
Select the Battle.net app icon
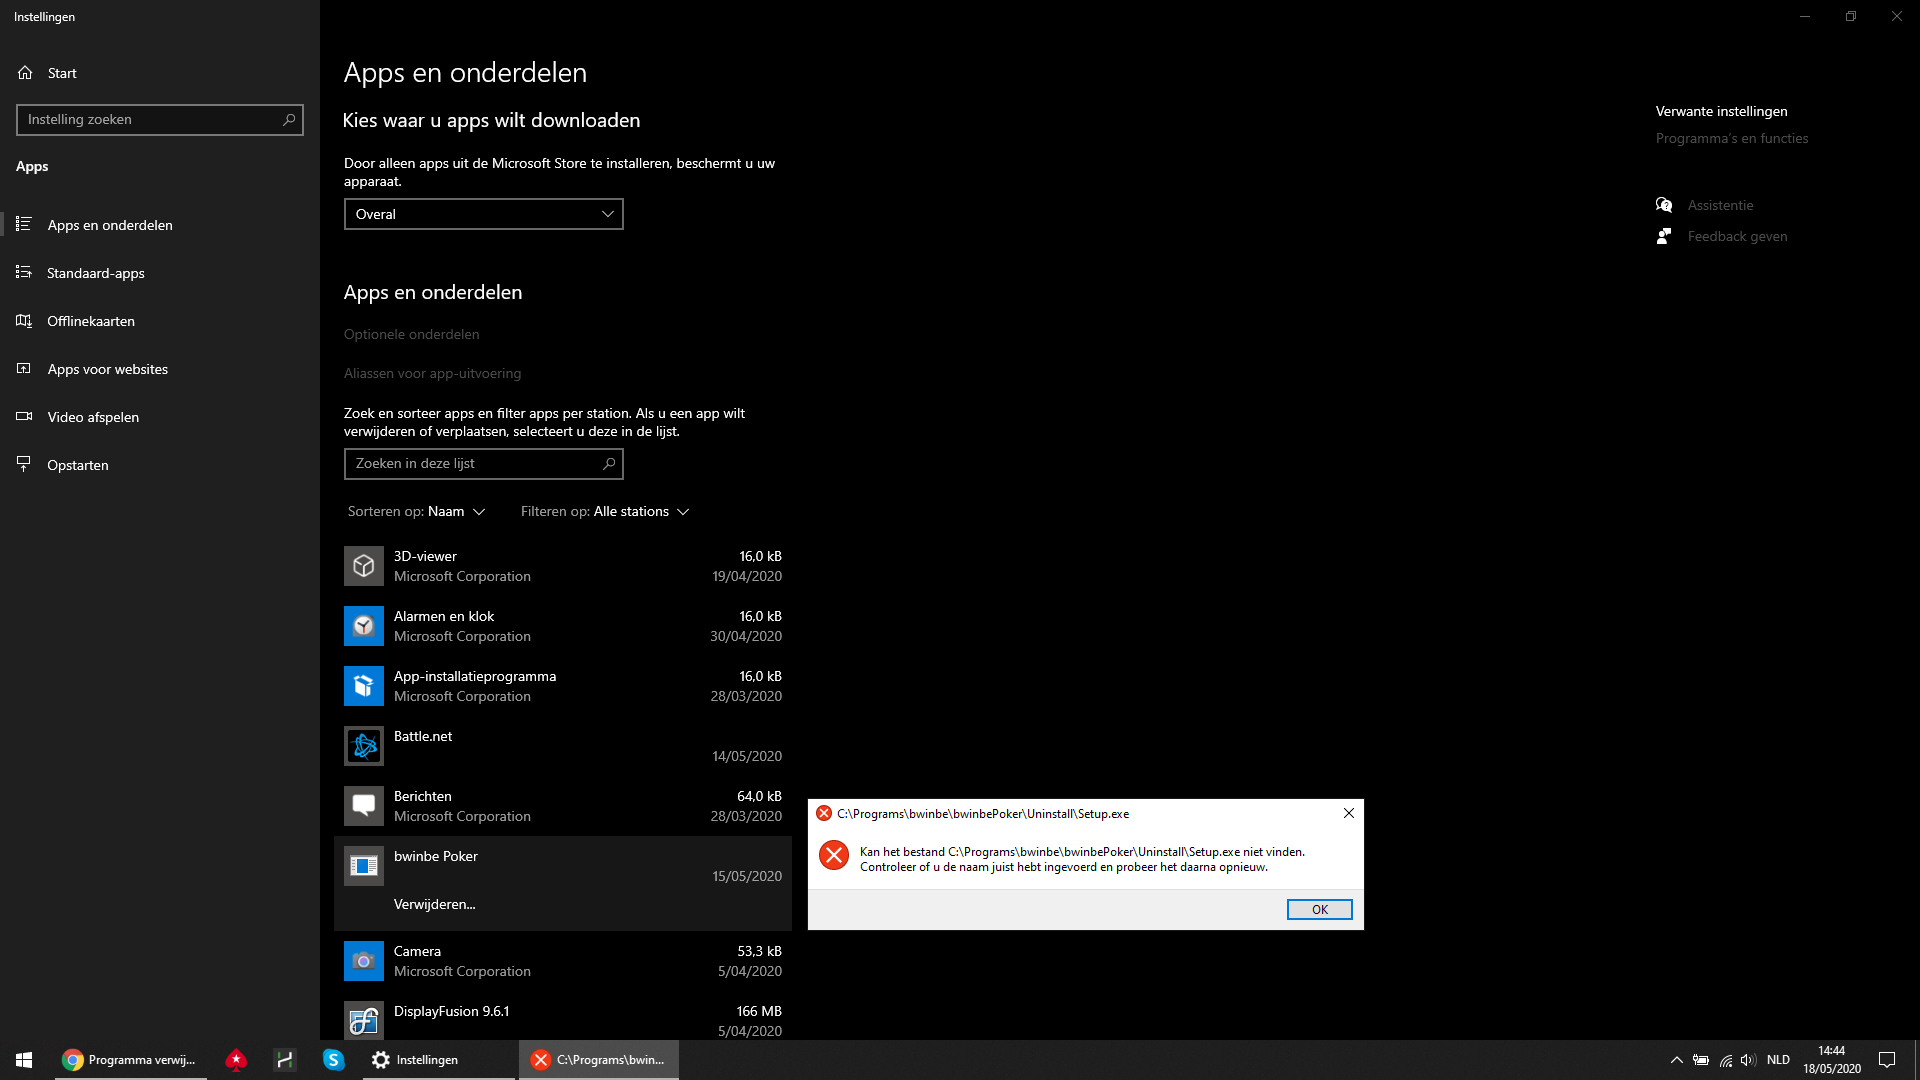[x=363, y=746]
